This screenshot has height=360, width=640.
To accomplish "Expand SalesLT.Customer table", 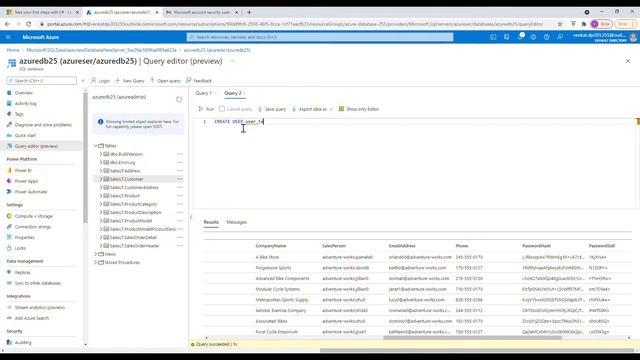I will coord(101,179).
